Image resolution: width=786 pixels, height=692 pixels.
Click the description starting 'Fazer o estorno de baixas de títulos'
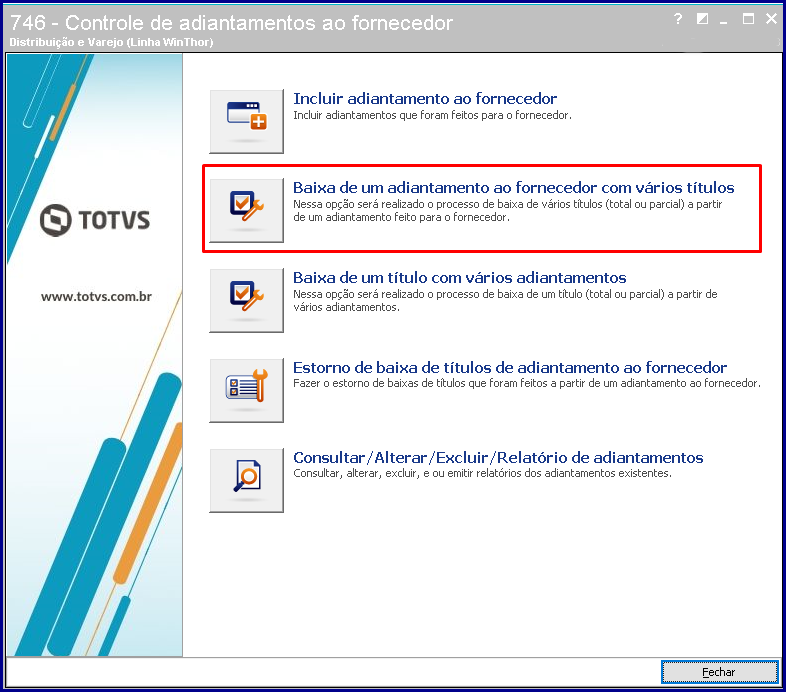pyautogui.click(x=527, y=383)
